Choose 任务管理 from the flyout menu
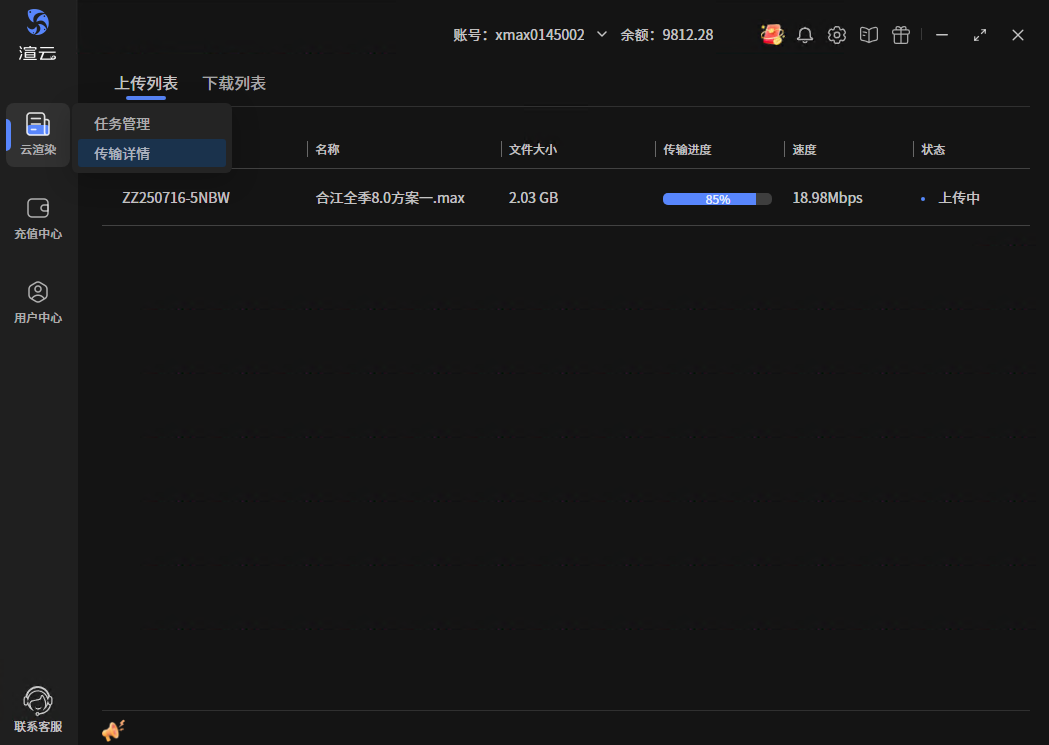Image resolution: width=1049 pixels, height=745 pixels. pyautogui.click(x=122, y=124)
